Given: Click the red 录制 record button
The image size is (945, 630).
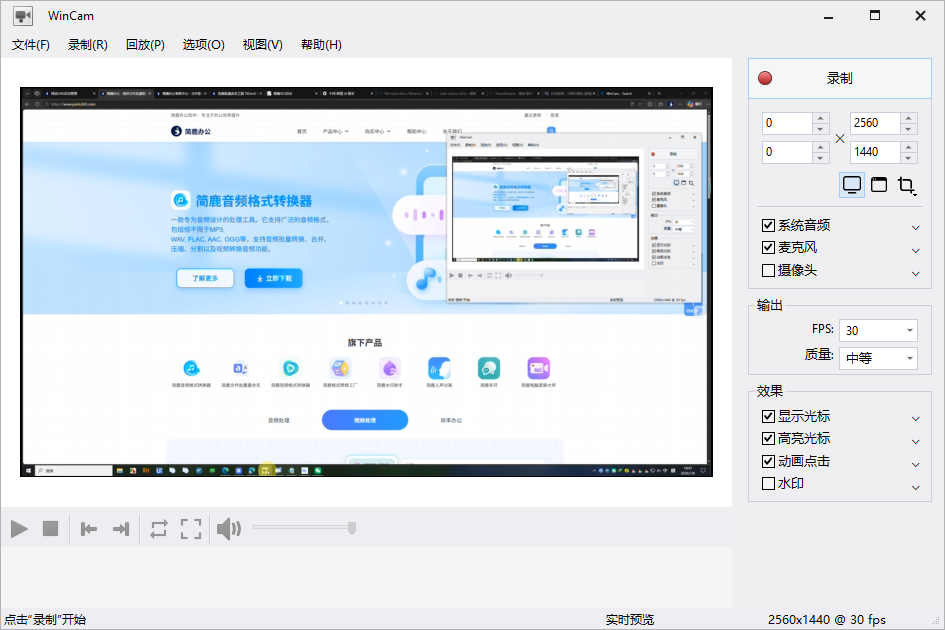Looking at the screenshot, I should pos(840,78).
